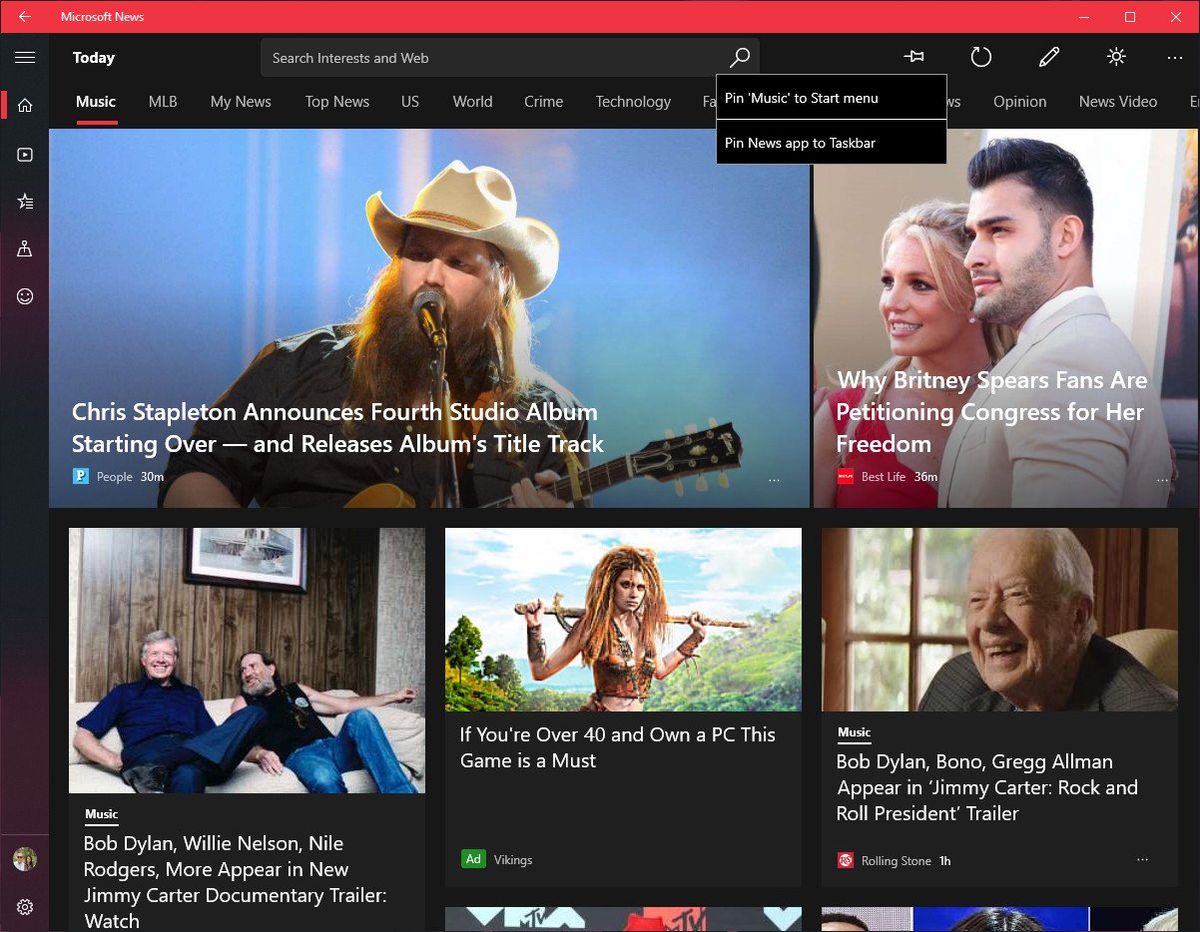This screenshot has height=932, width=1200.
Task: Open the user account avatar
Action: (x=25, y=859)
